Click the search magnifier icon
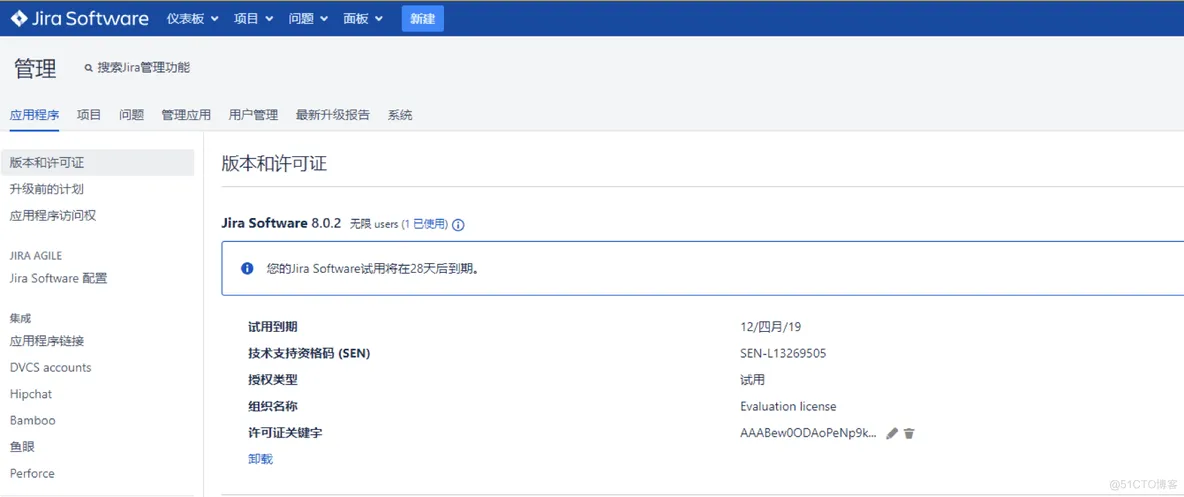This screenshot has width=1184, height=497. [88, 68]
